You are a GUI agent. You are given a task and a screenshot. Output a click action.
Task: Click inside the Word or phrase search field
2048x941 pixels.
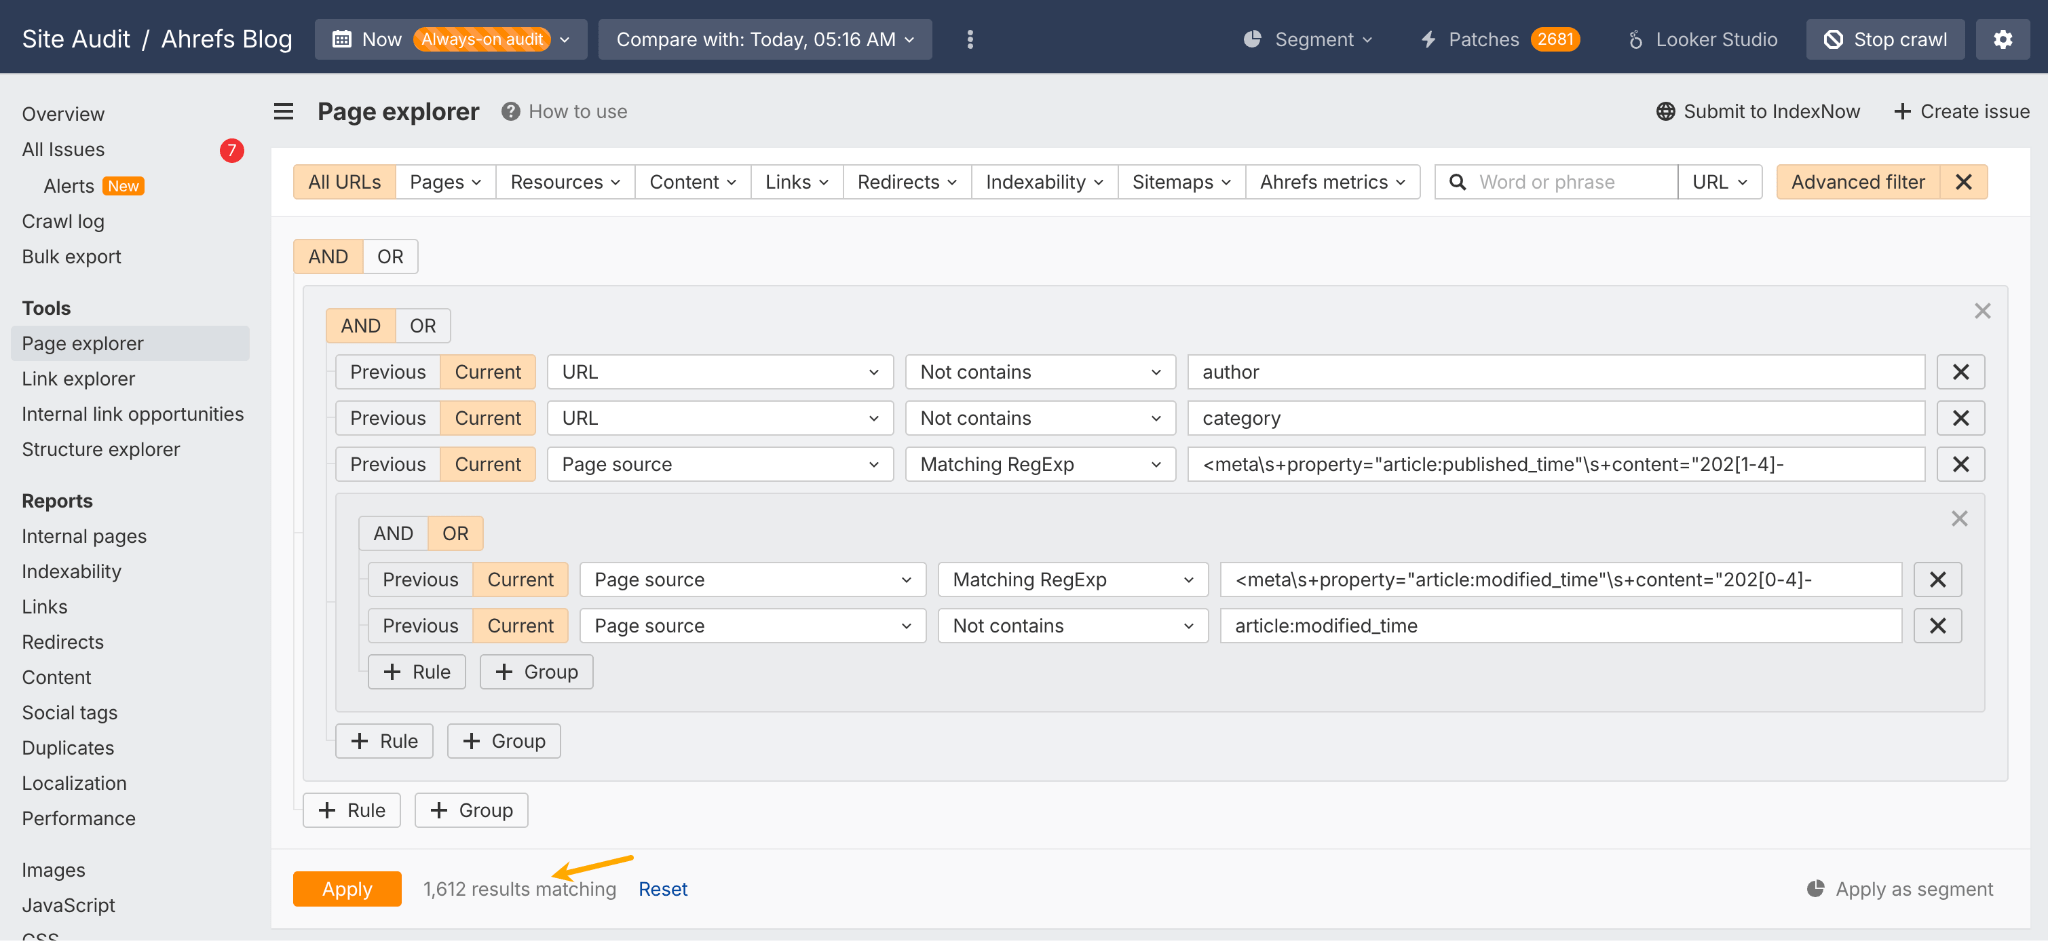(x=1555, y=181)
